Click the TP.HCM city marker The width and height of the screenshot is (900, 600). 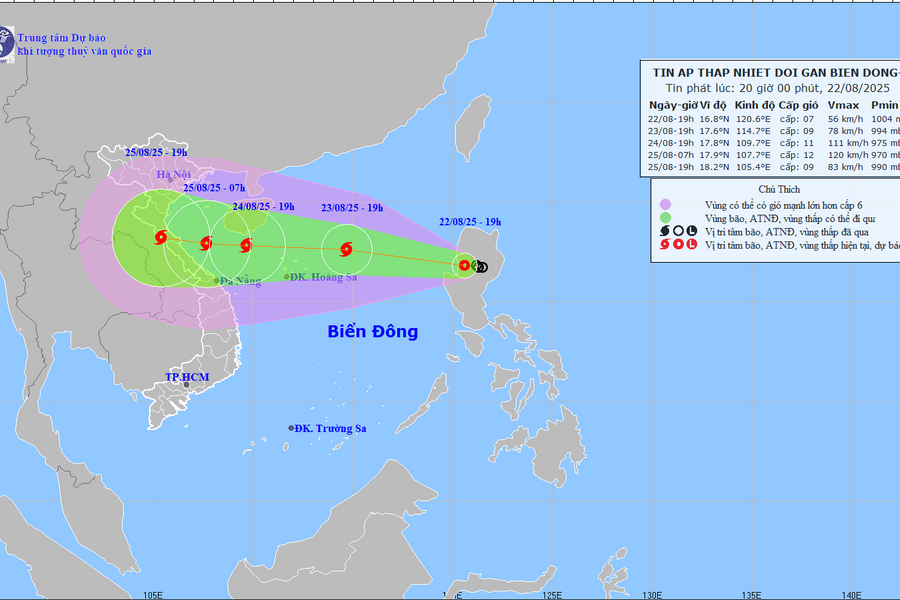pos(185,384)
